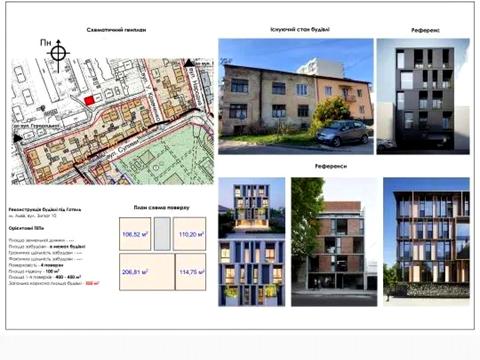Viewport: 480px width, 360px height.
Task: Click the 'Пн' north label
Action: pyautogui.click(x=46, y=43)
